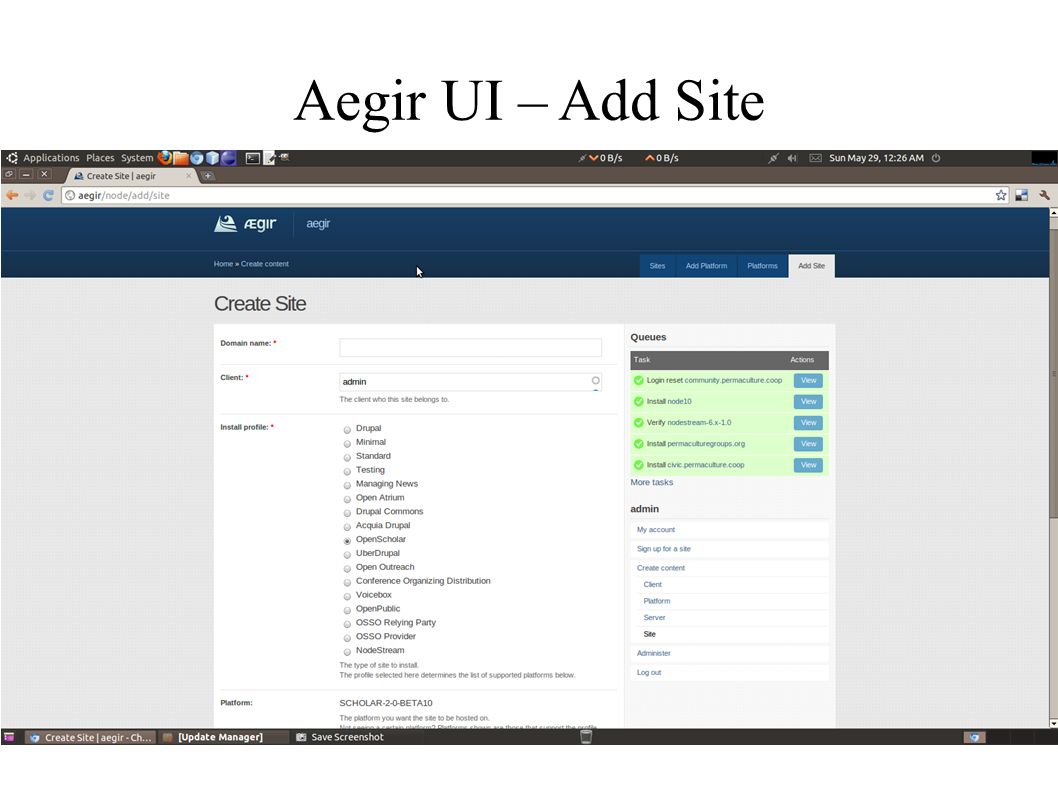Viewport: 1058px width, 793px height.
Task: View the Install node10 task
Action: pos(808,402)
